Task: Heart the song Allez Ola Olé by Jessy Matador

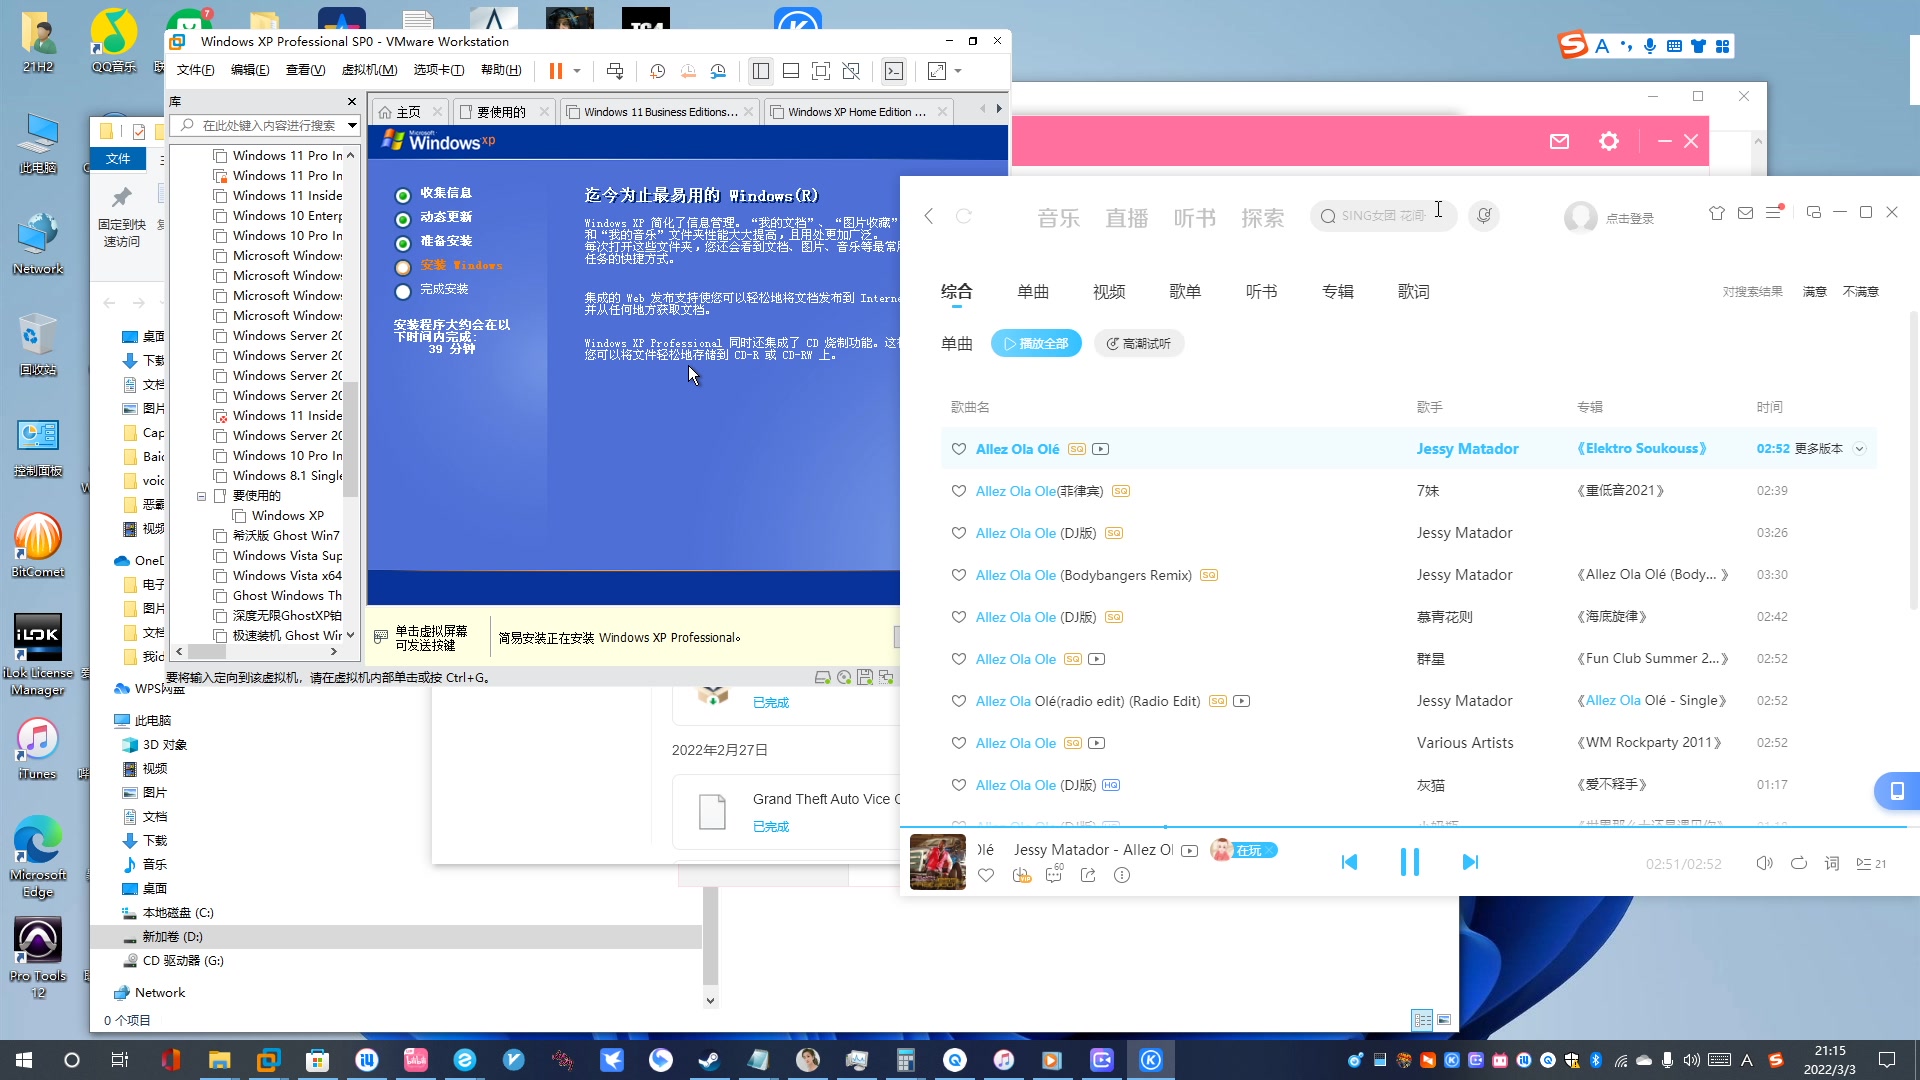Action: (x=959, y=449)
